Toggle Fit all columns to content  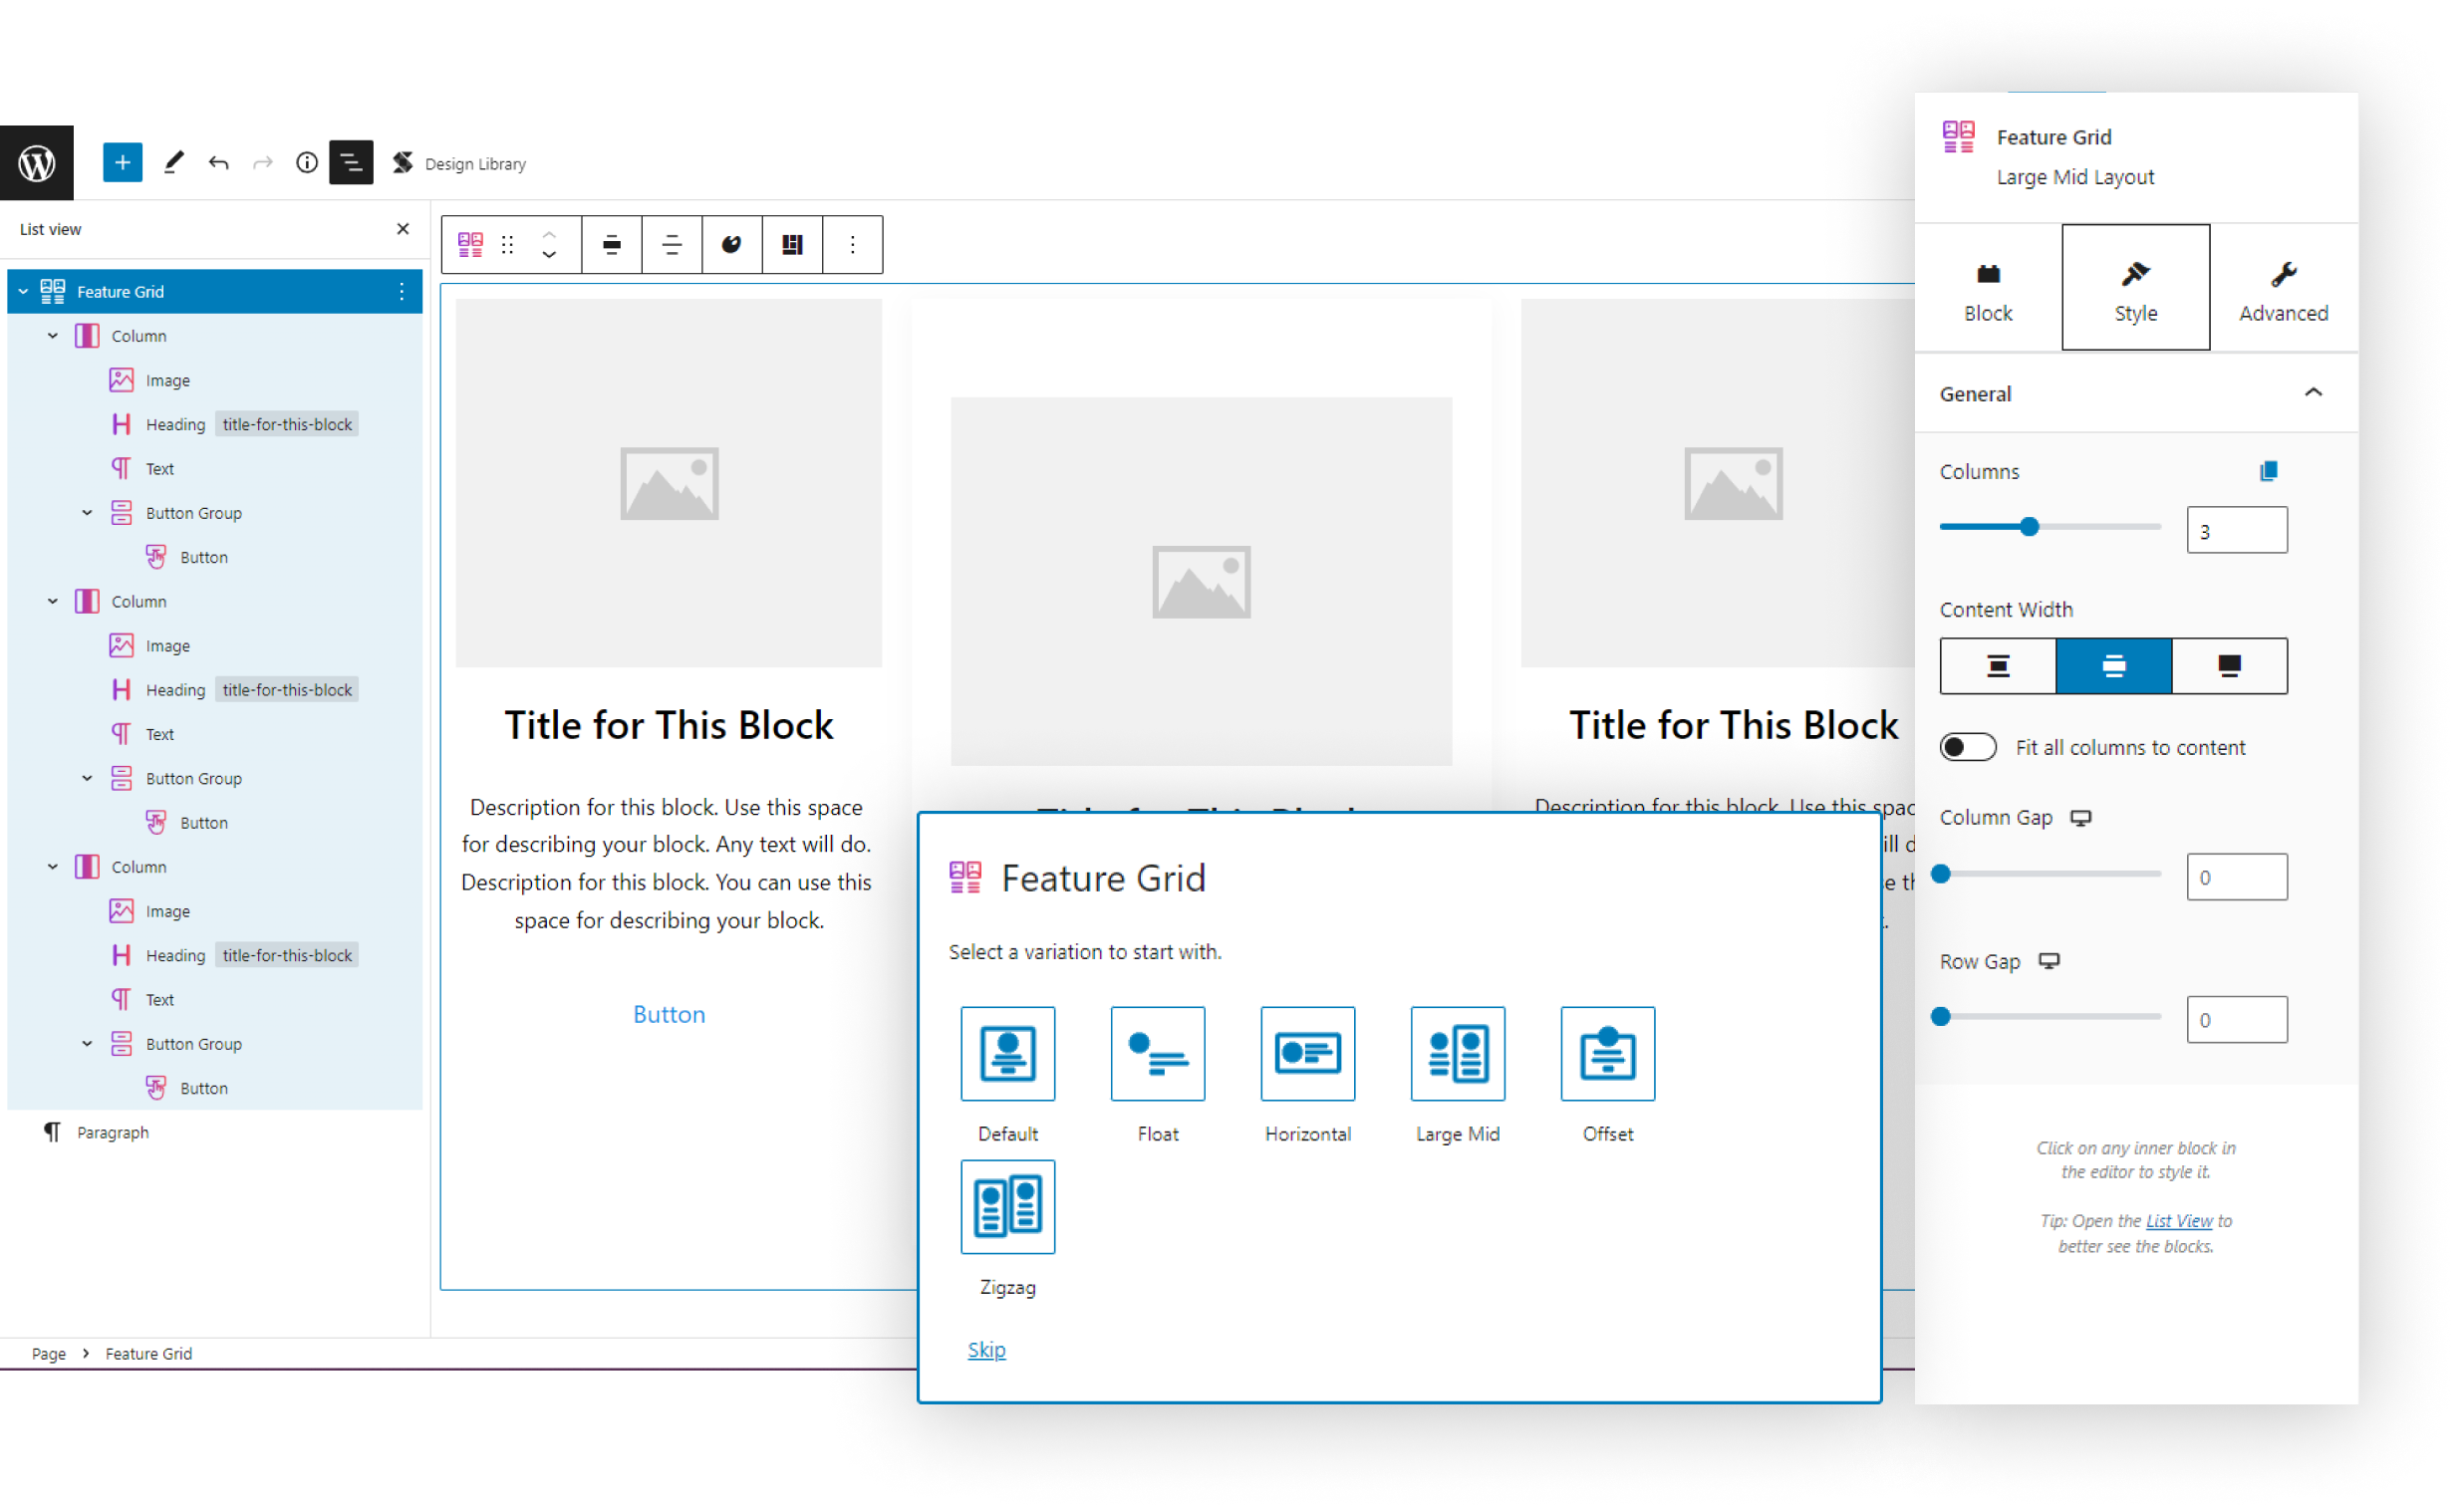click(1967, 747)
